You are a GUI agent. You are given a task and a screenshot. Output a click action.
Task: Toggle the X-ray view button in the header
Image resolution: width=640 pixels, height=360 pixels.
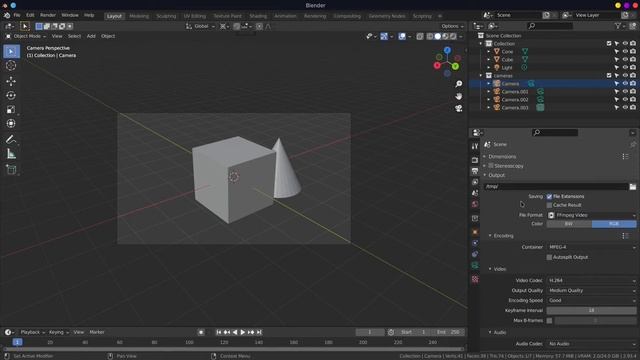[420, 36]
